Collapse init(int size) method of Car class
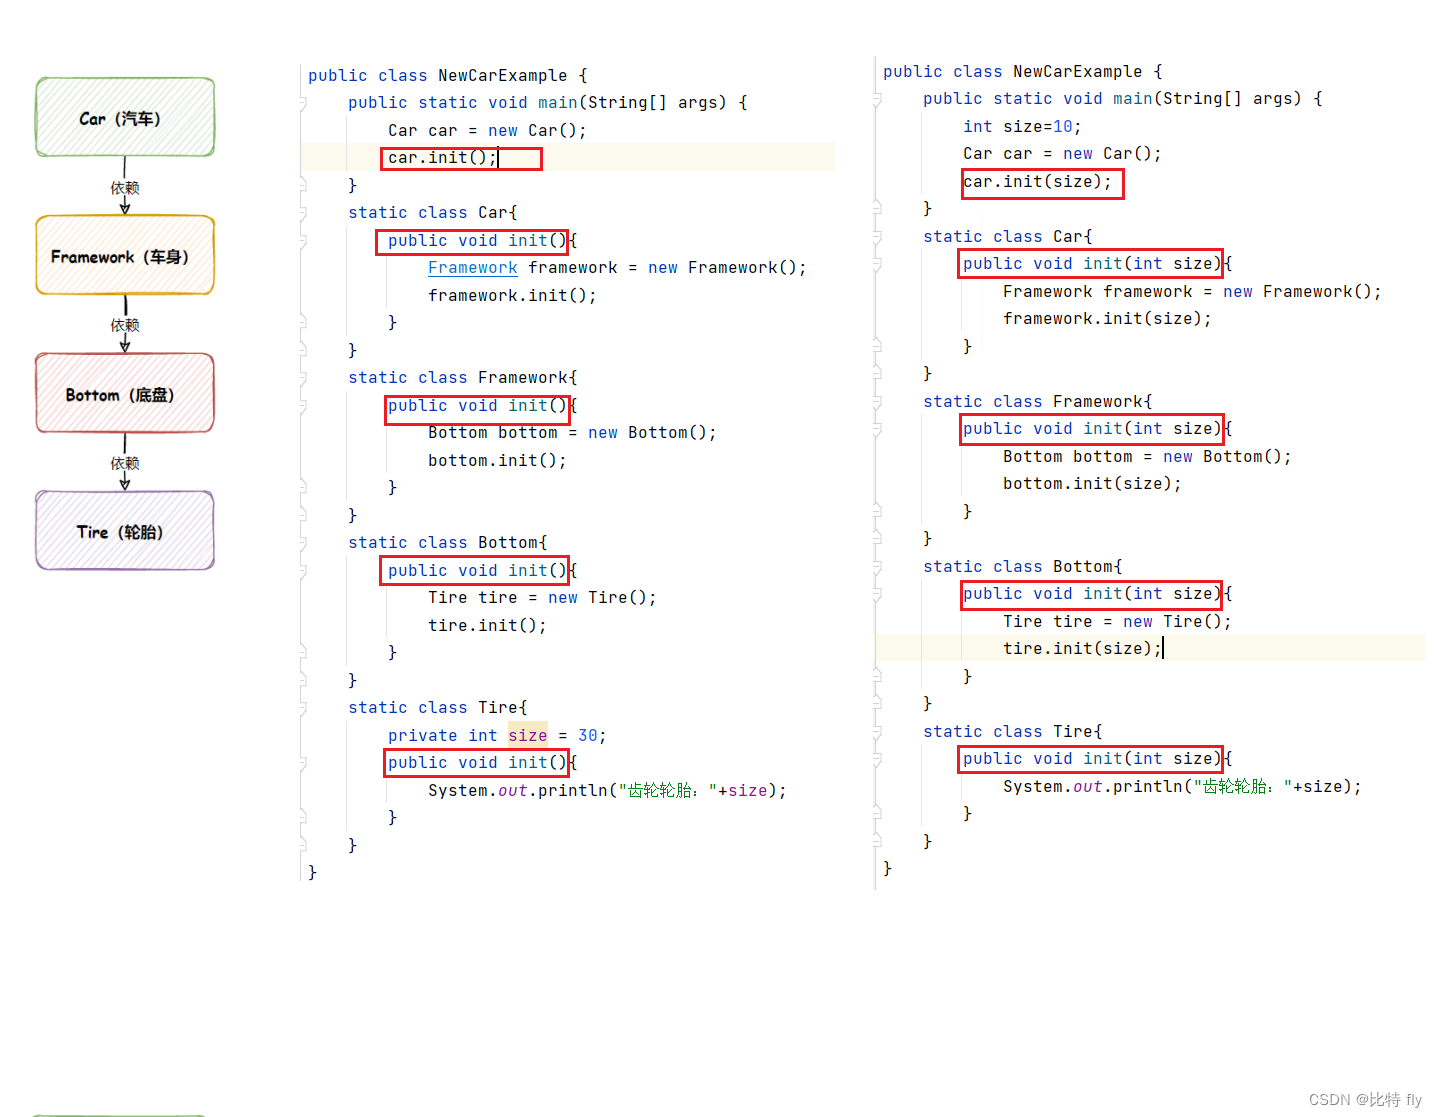This screenshot has height=1117, width=1437. pos(877,264)
